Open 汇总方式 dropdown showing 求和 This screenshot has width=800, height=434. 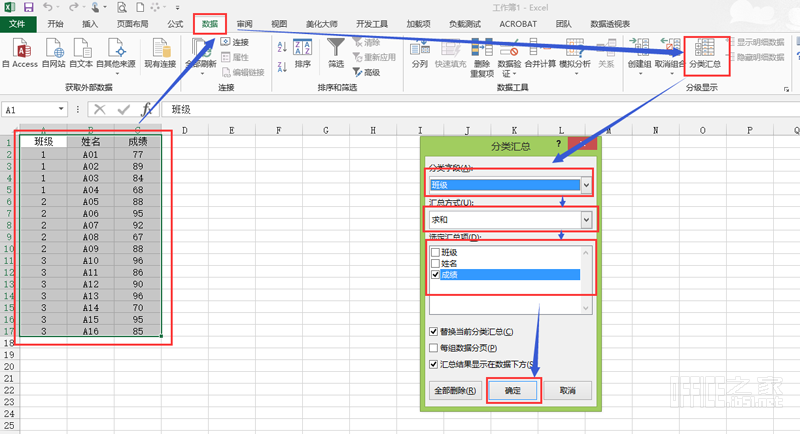(x=586, y=219)
